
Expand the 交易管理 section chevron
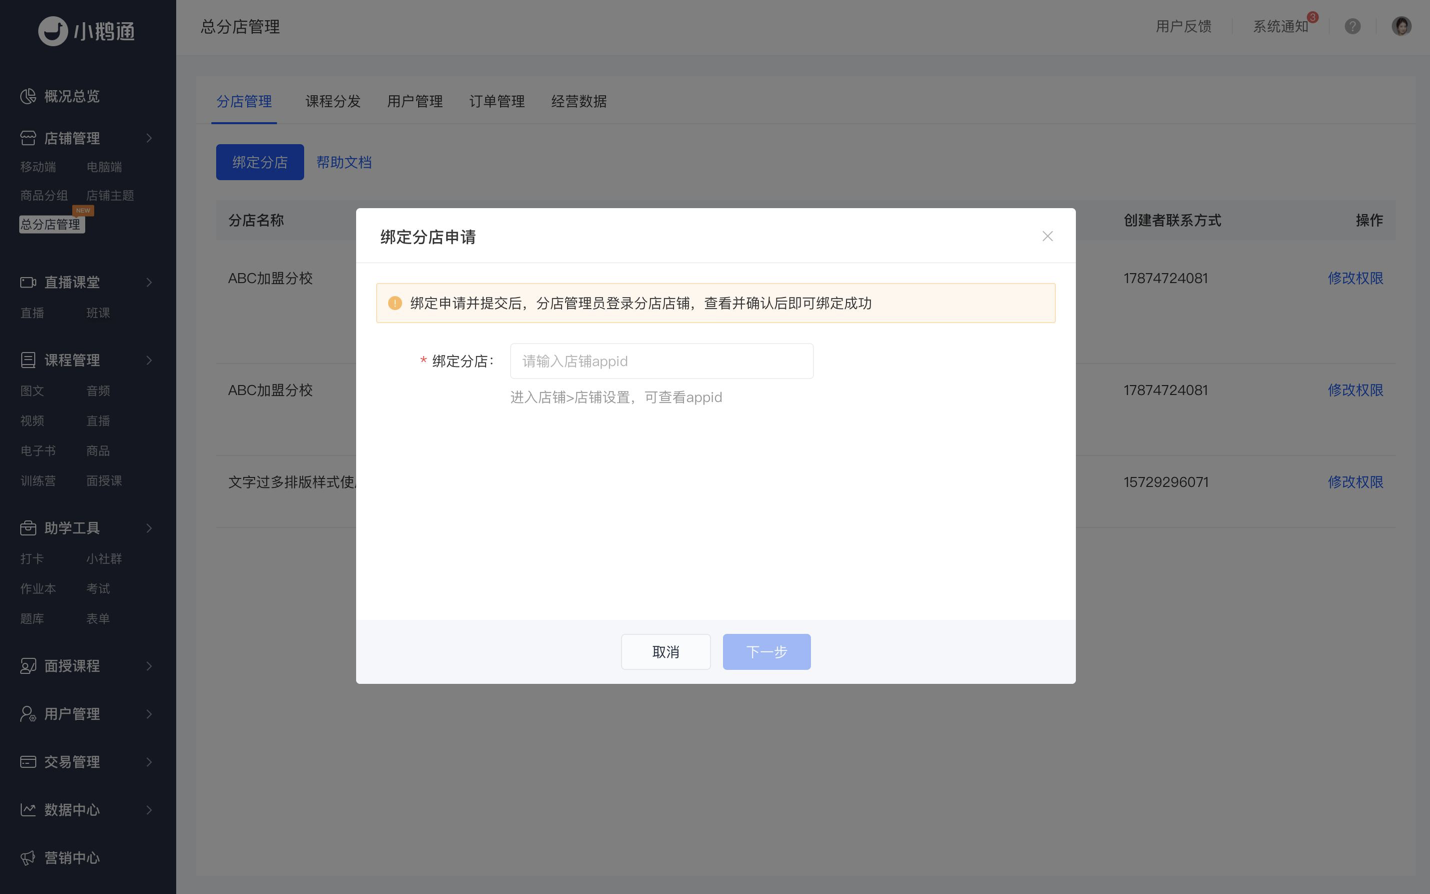[x=149, y=762]
